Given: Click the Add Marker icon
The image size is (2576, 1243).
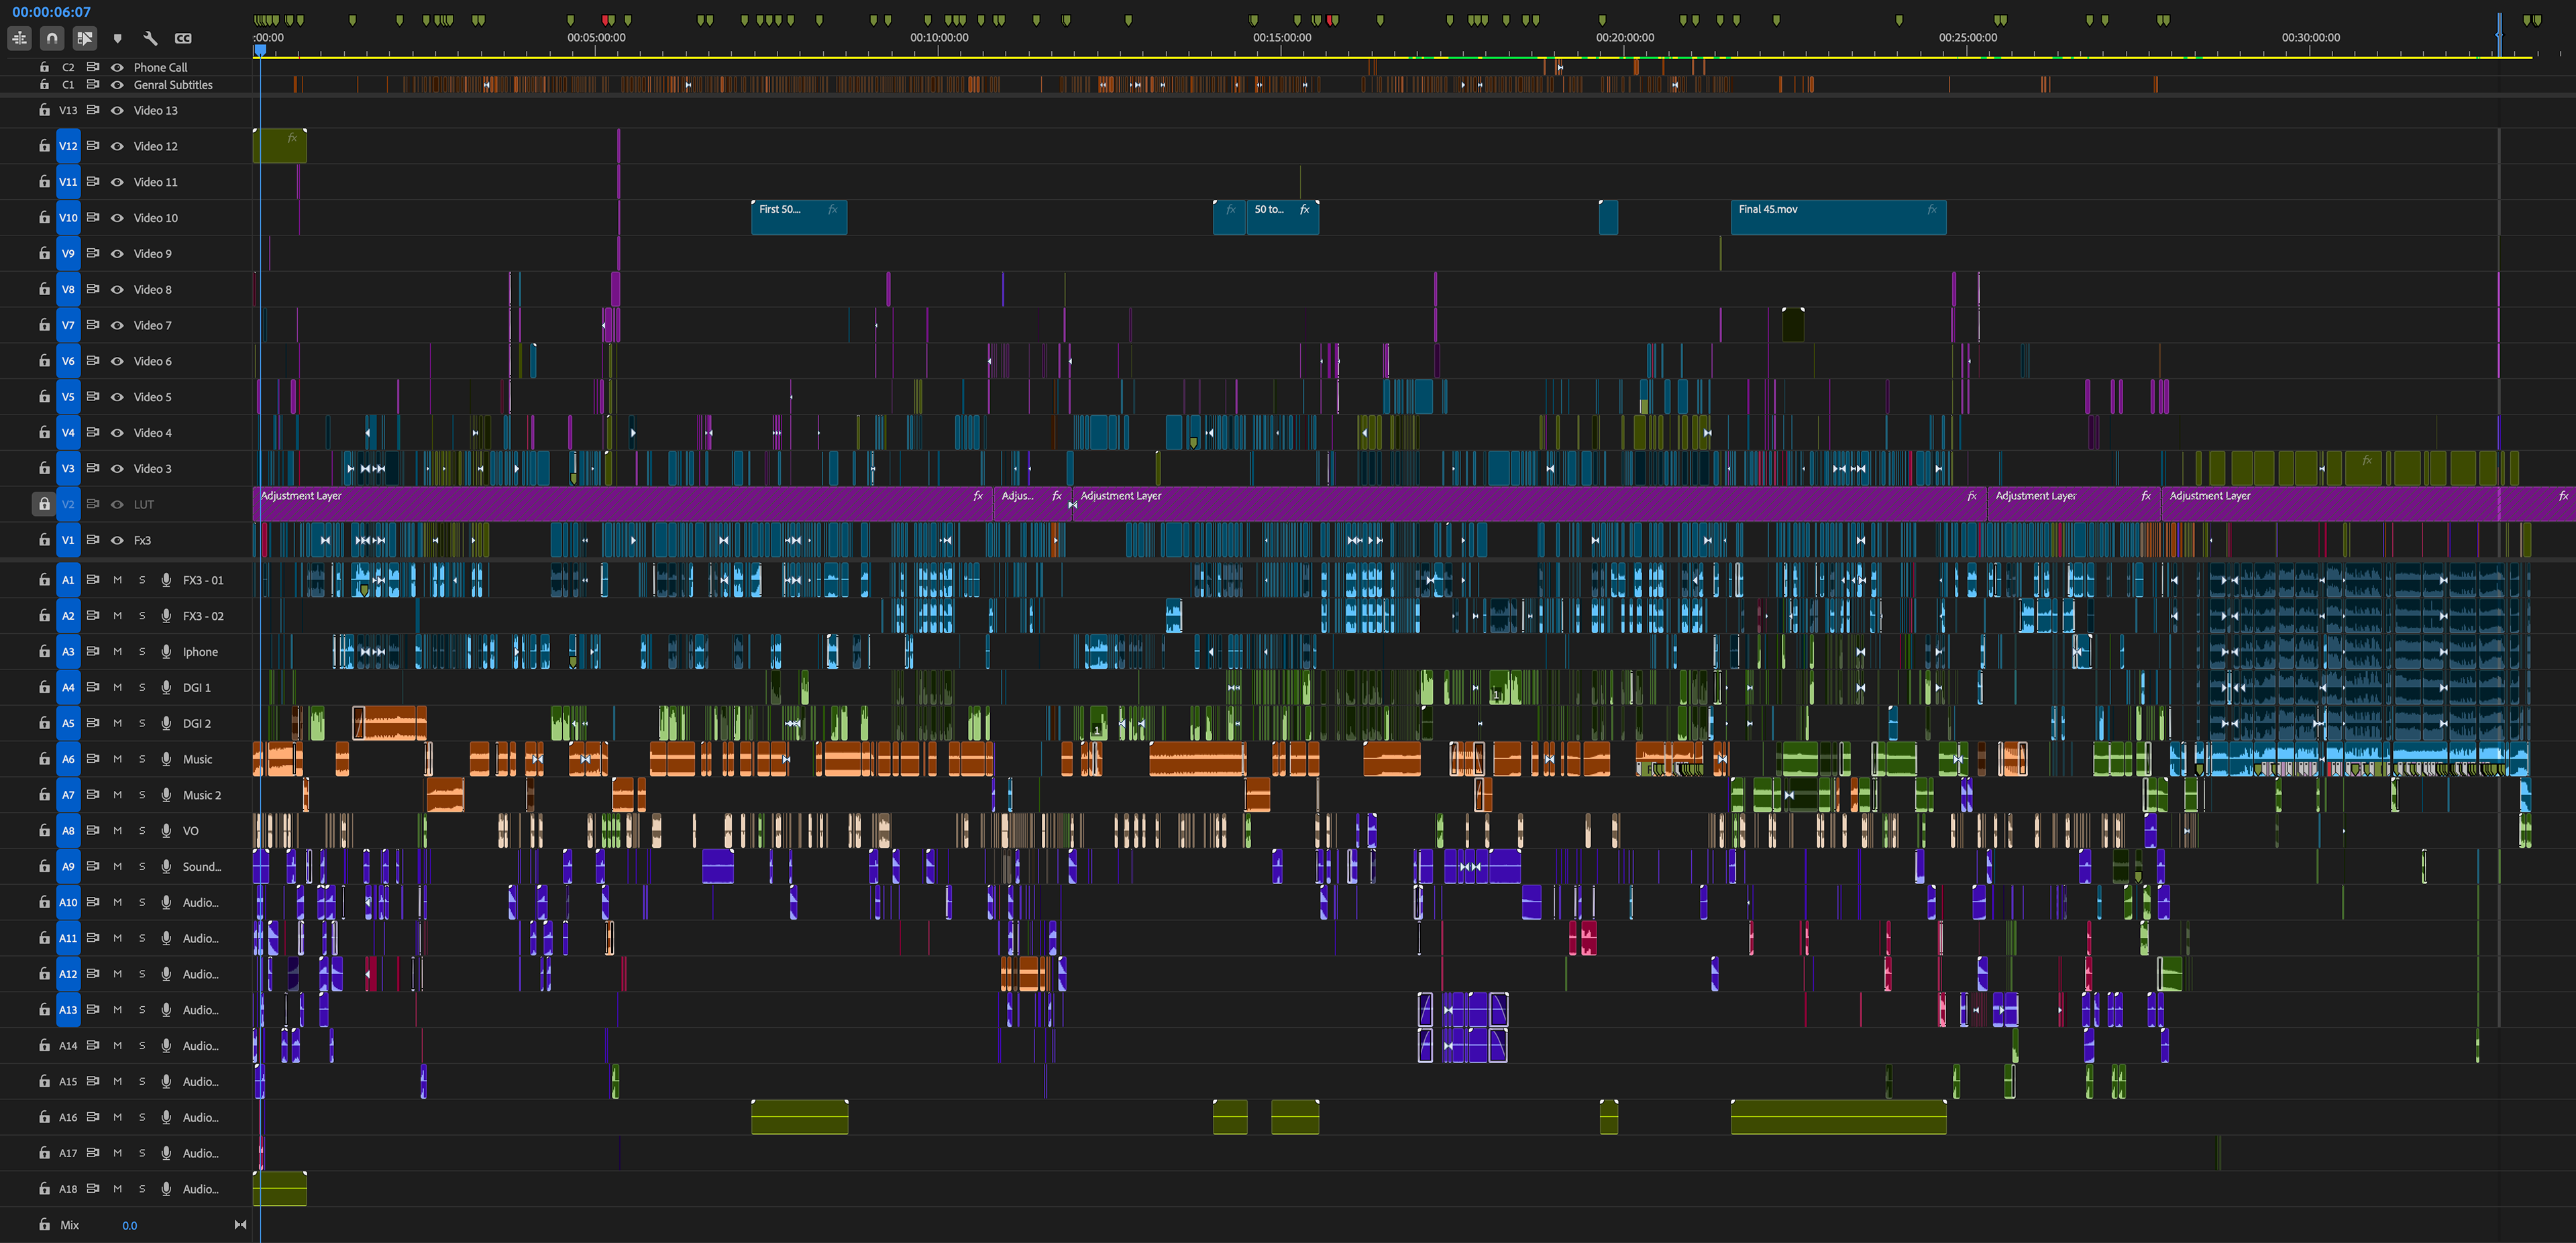Looking at the screenshot, I should click(117, 38).
